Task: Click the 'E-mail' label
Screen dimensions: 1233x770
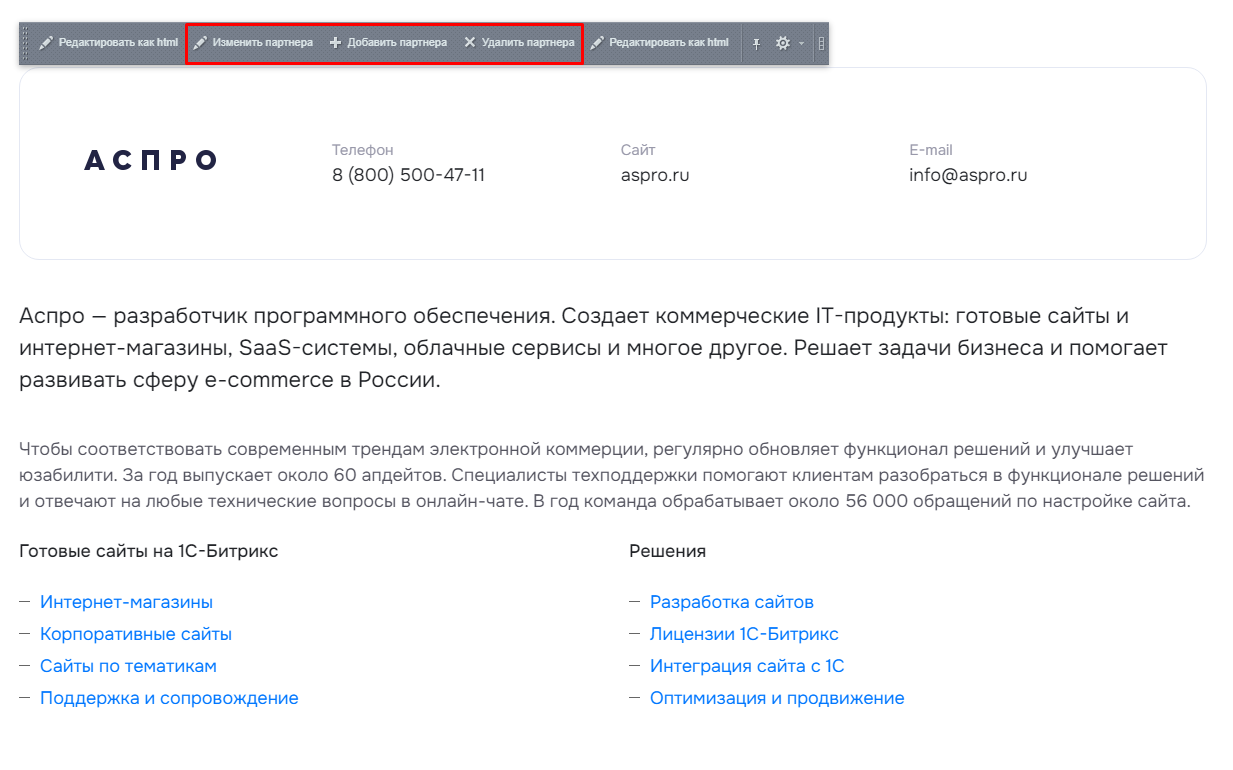Action: tap(931, 150)
